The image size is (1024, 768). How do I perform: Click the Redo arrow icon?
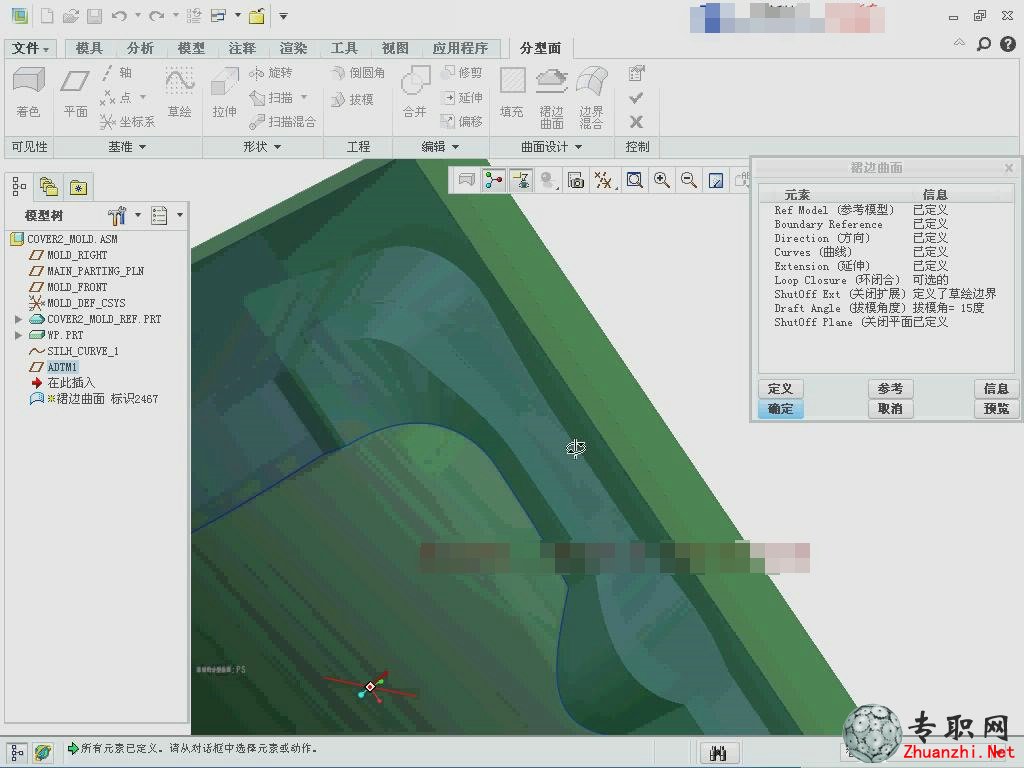click(x=156, y=16)
